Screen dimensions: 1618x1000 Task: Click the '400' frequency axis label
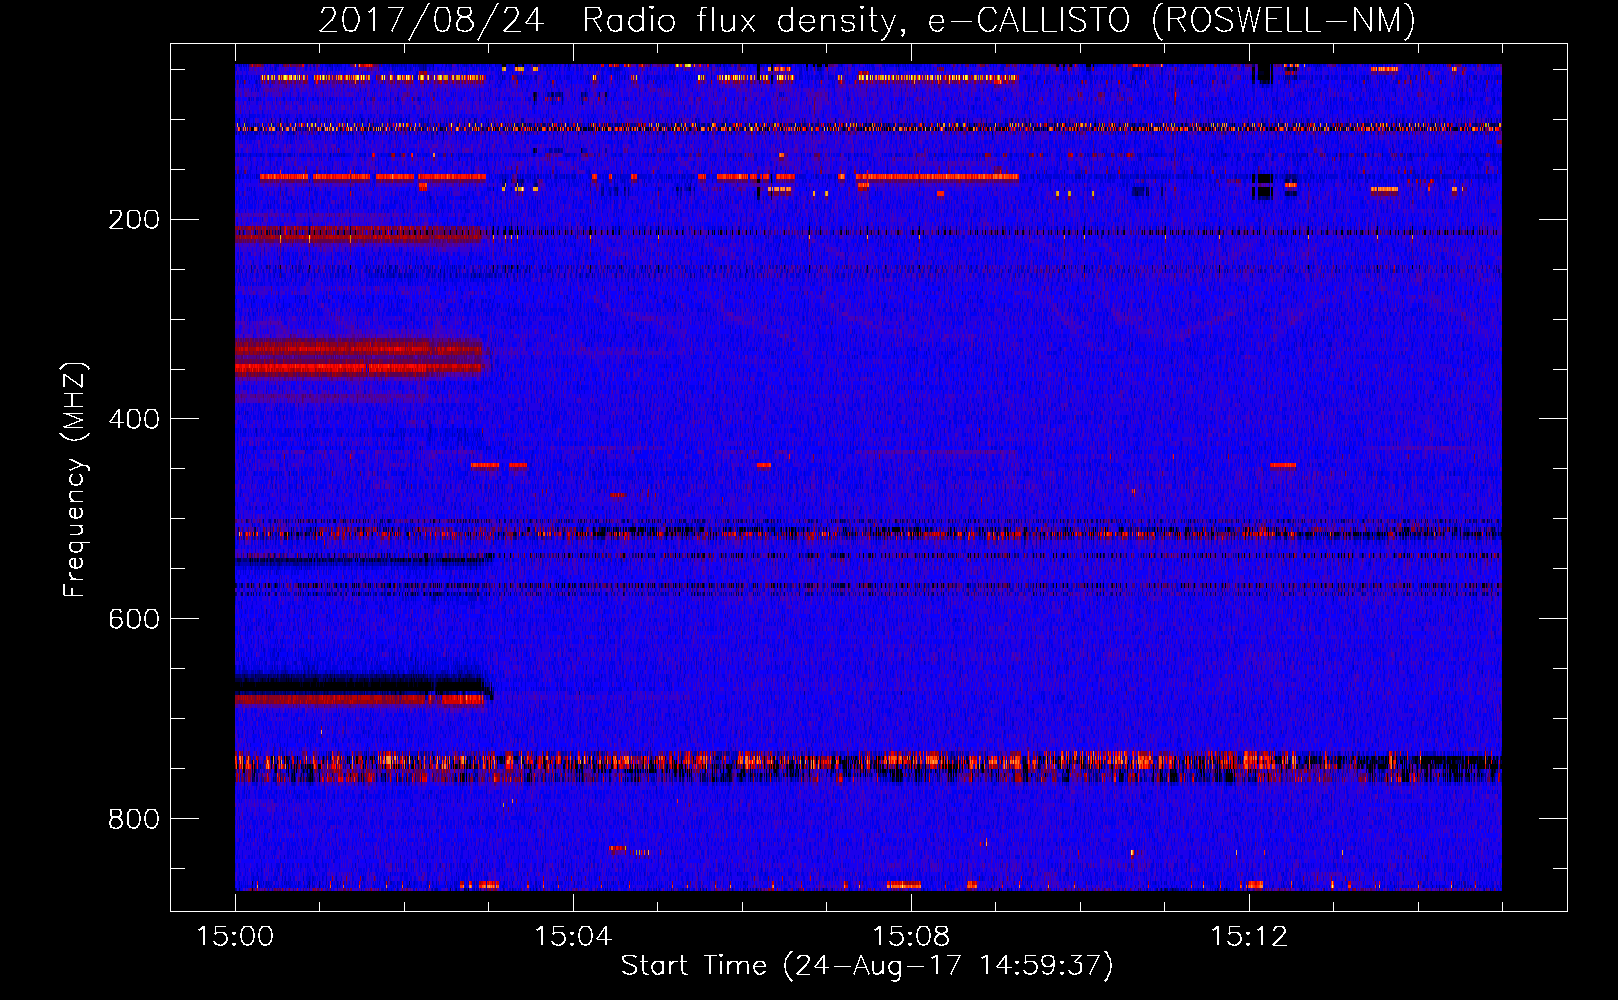point(134,420)
